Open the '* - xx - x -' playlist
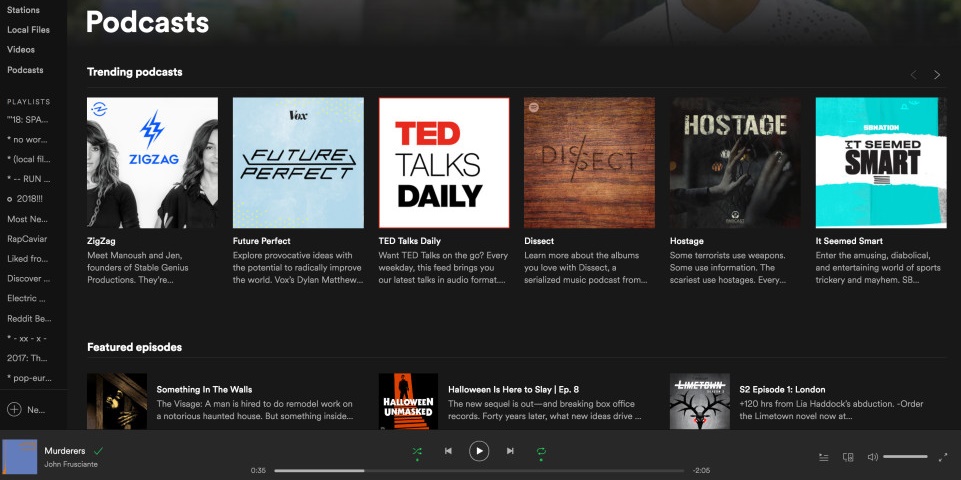961x480 pixels. point(27,338)
